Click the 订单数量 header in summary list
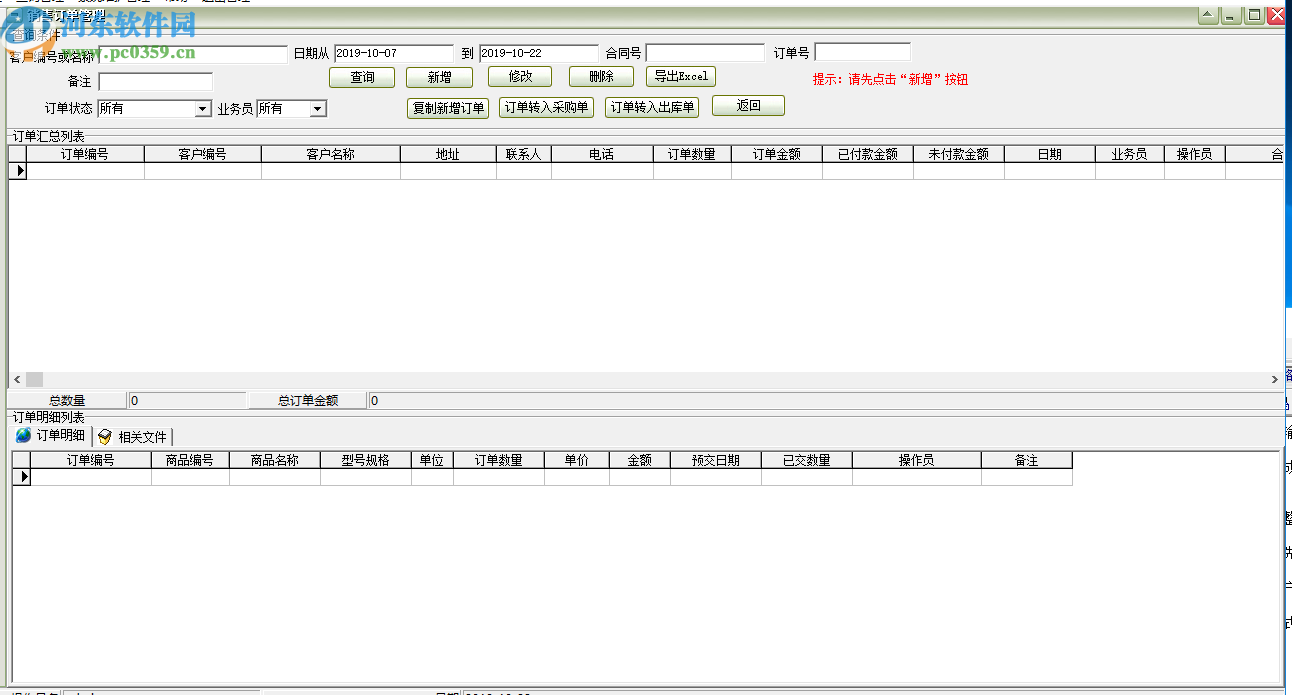Screen dimensions: 1292x695 [692, 154]
